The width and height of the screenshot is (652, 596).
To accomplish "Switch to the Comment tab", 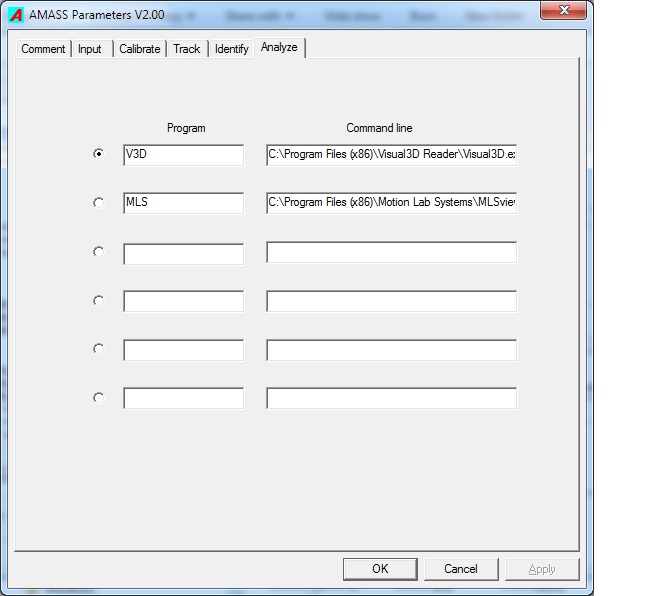I will (x=43, y=49).
